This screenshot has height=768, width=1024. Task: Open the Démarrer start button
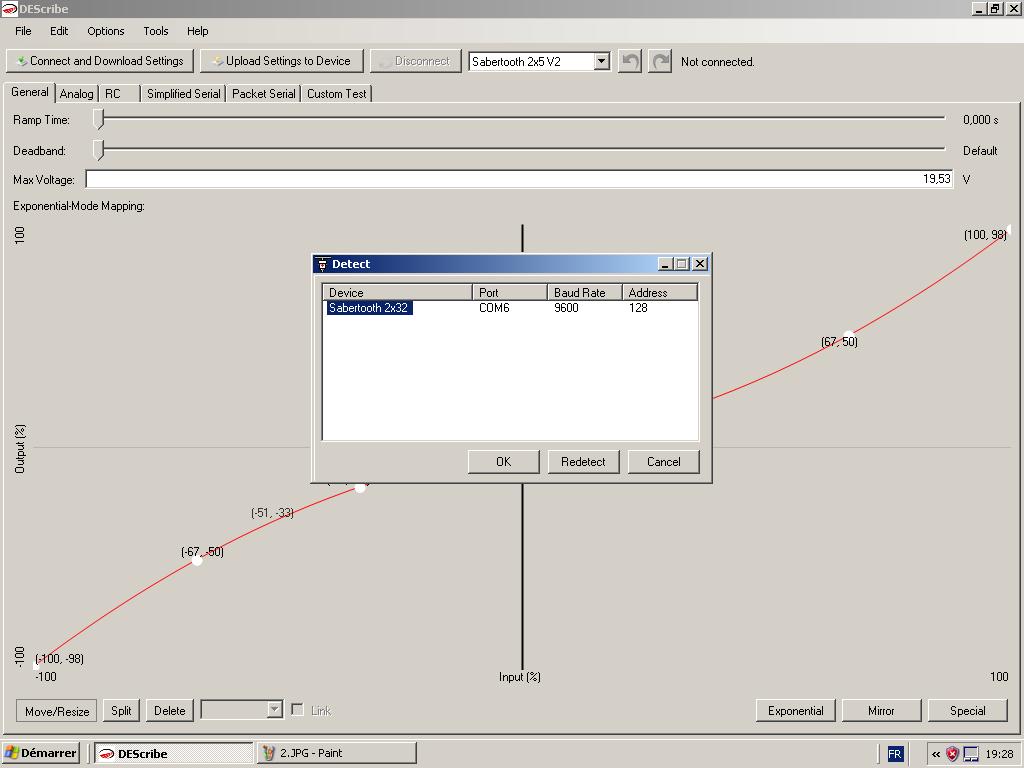(41, 753)
